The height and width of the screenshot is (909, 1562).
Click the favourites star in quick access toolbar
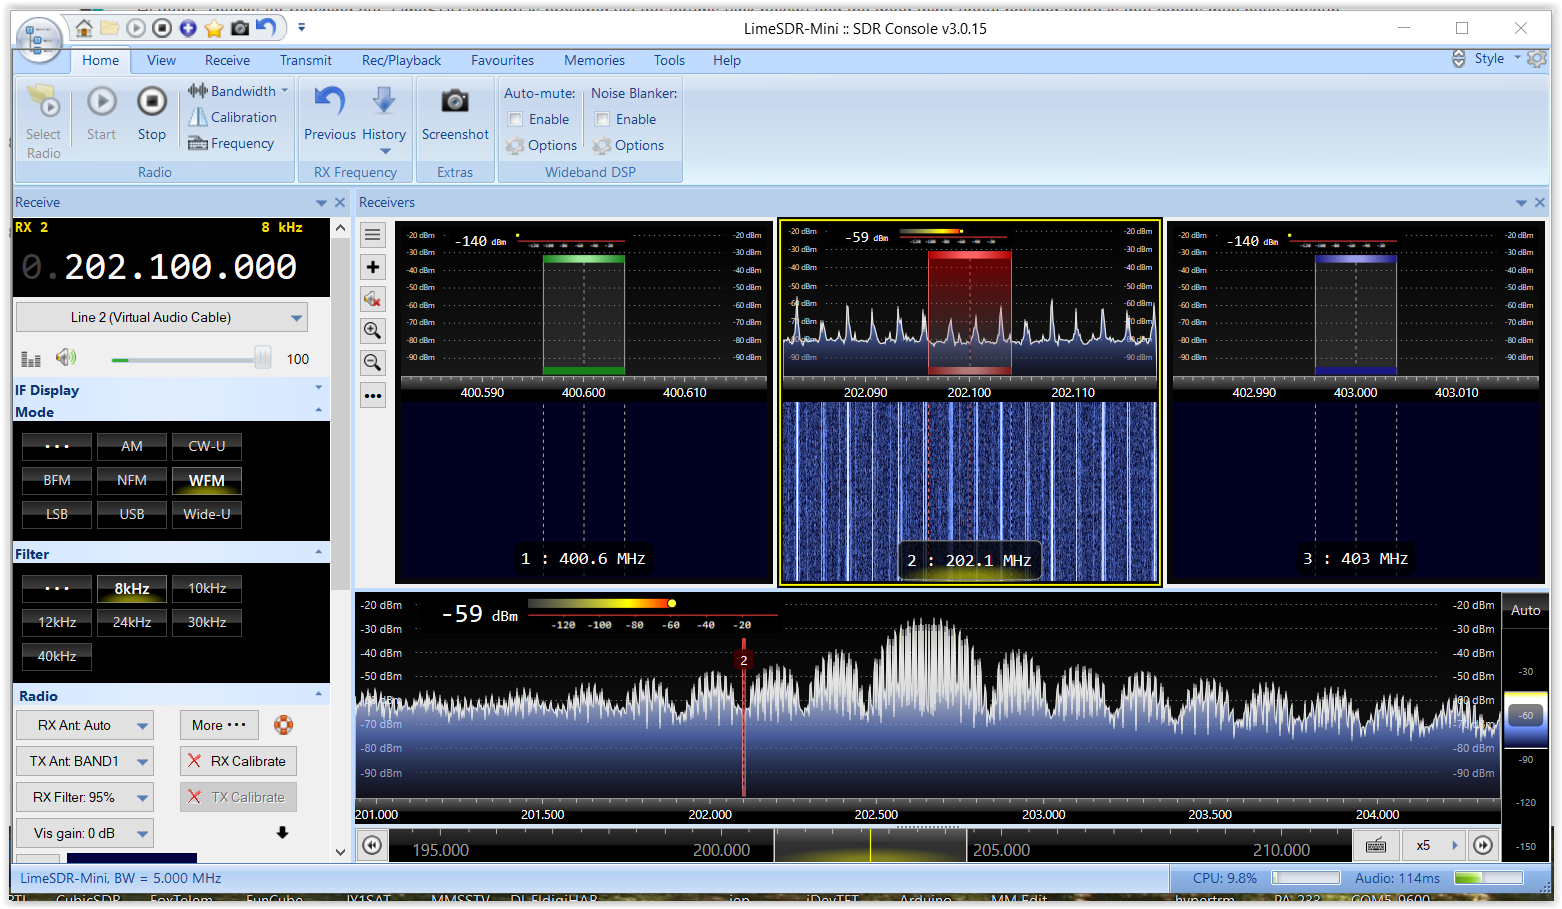(x=214, y=28)
